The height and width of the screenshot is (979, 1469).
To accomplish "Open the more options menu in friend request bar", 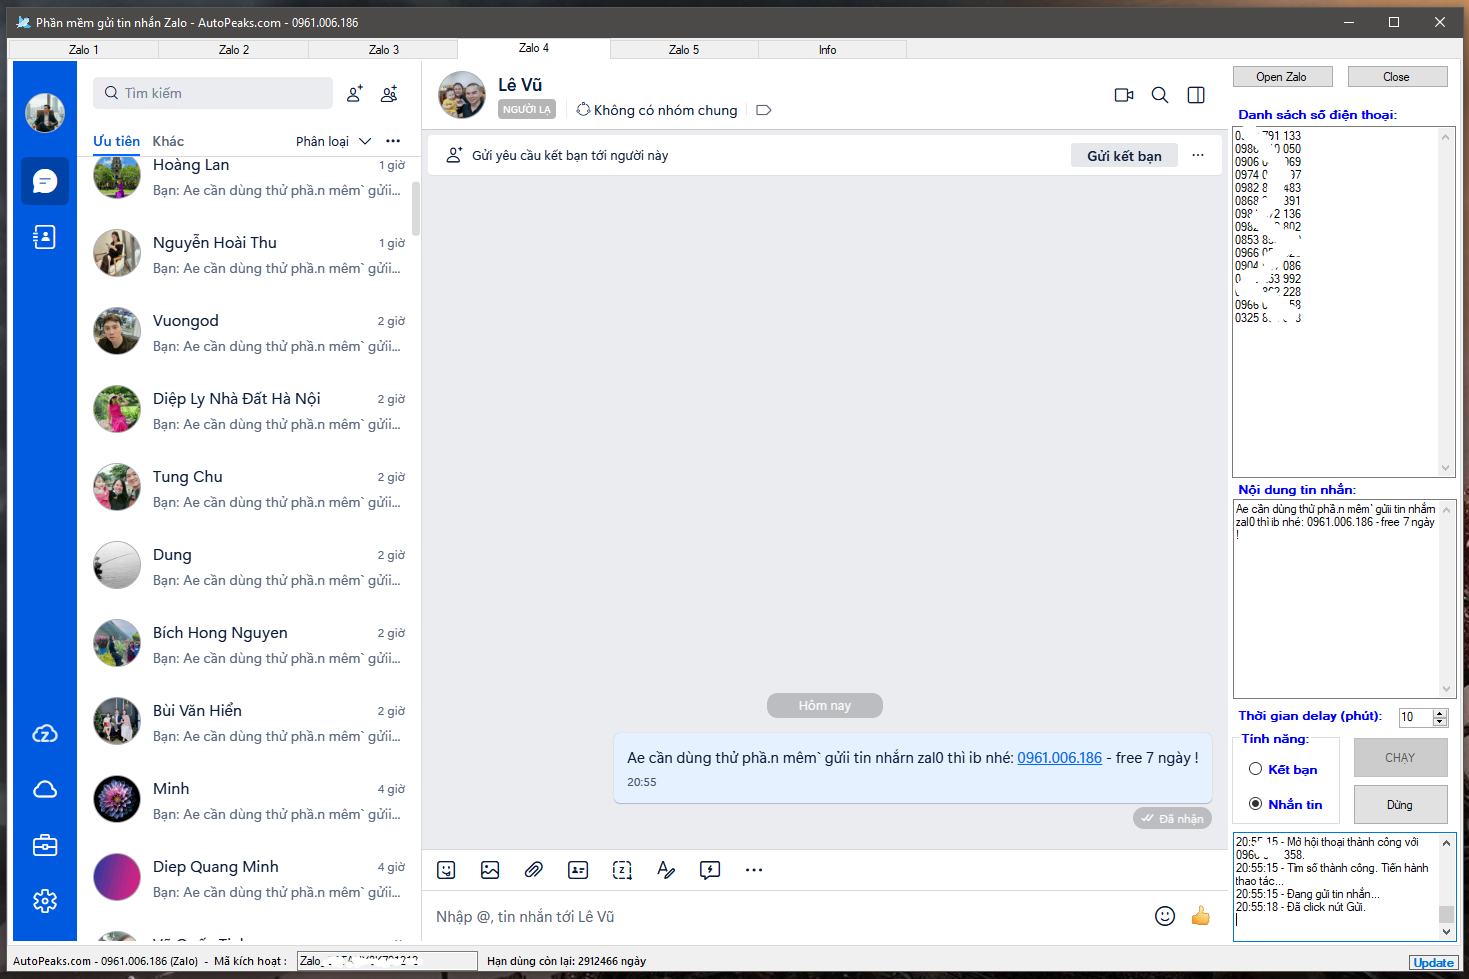I will click(x=1197, y=155).
